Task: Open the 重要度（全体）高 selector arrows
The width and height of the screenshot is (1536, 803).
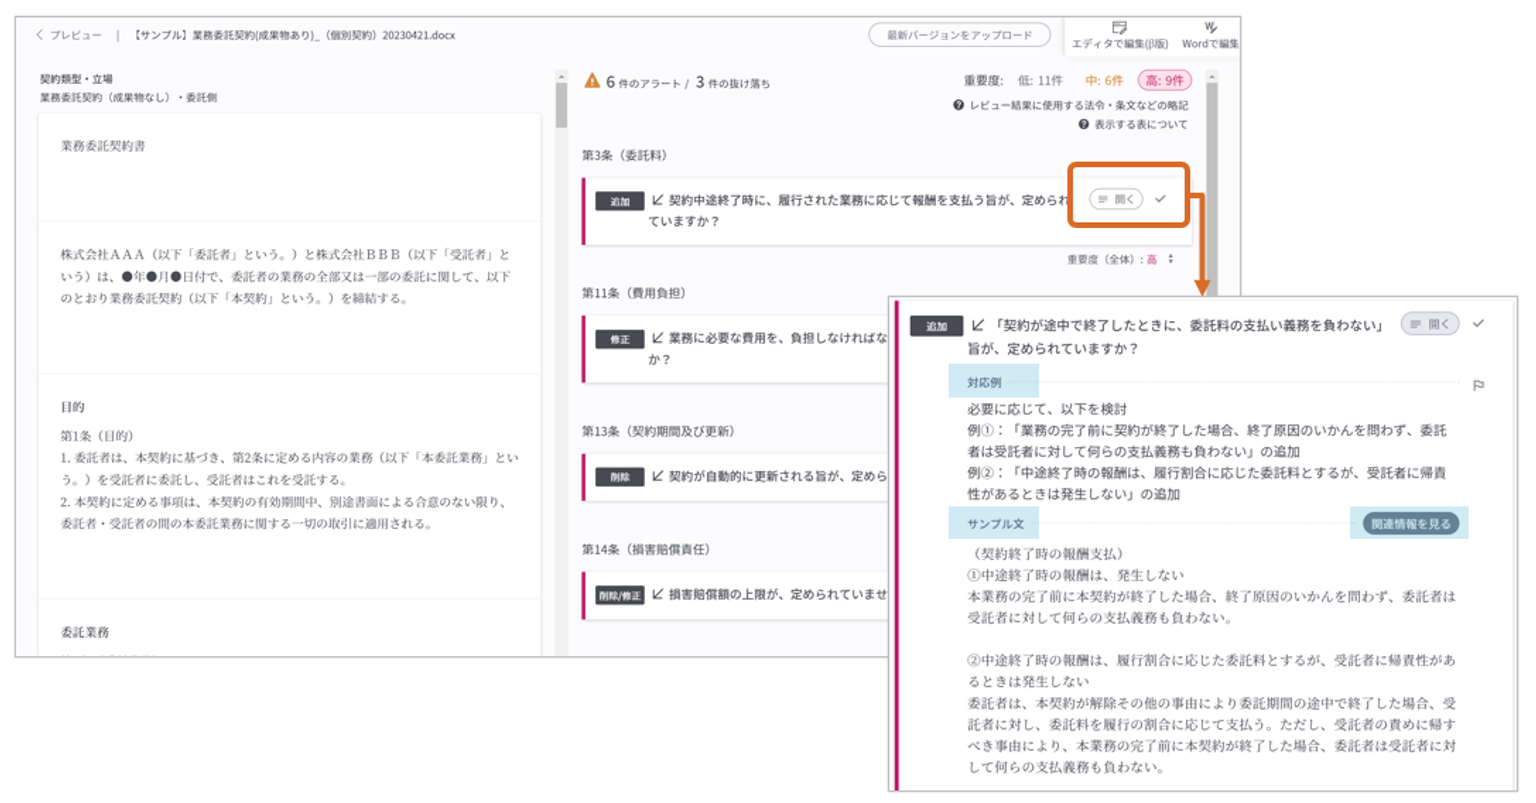Action: [1170, 260]
